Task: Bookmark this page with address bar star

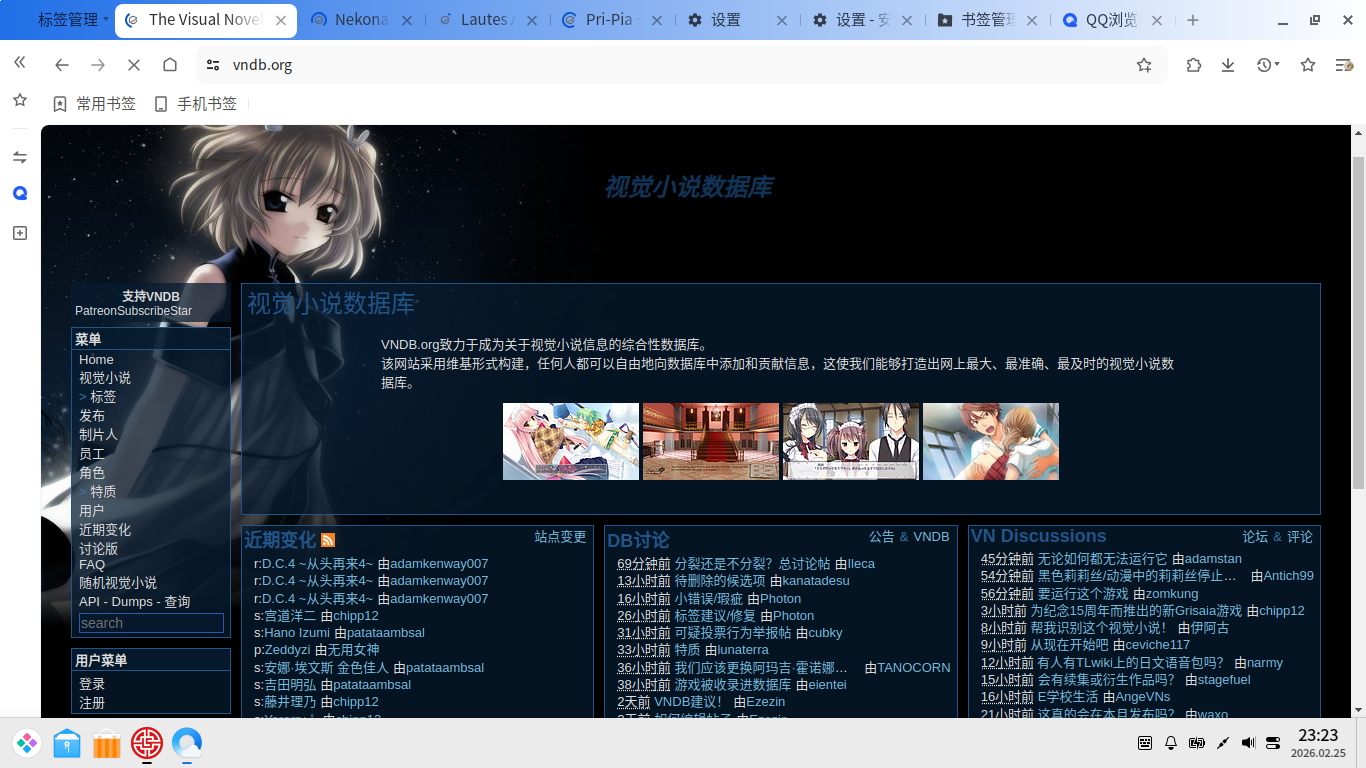Action: 1144,65
